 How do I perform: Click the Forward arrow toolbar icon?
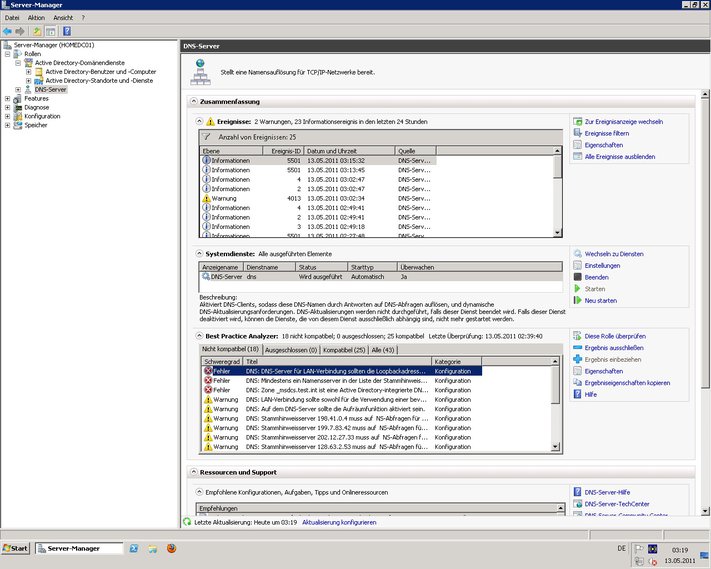coord(19,31)
